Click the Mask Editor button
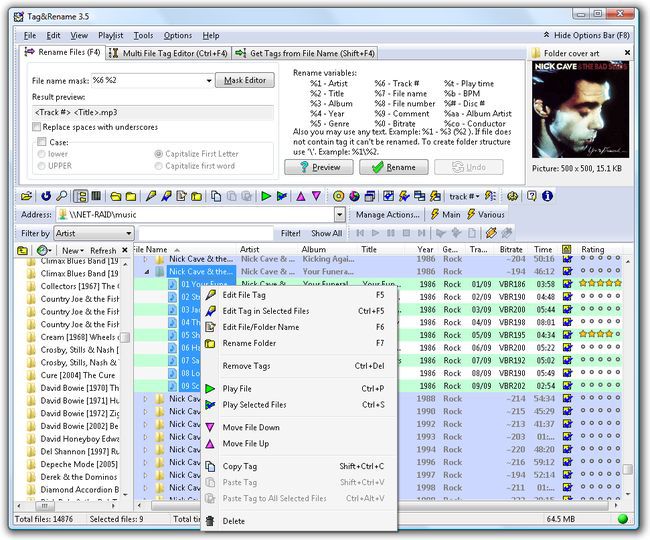This screenshot has height=540, width=650. pyautogui.click(x=245, y=80)
